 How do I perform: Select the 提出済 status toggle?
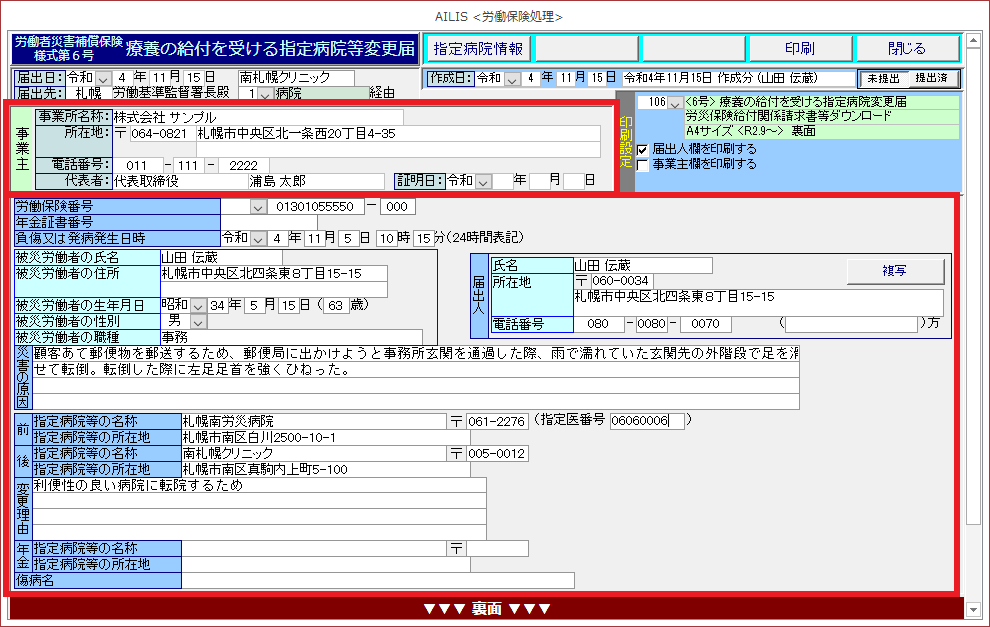pyautogui.click(x=934, y=78)
